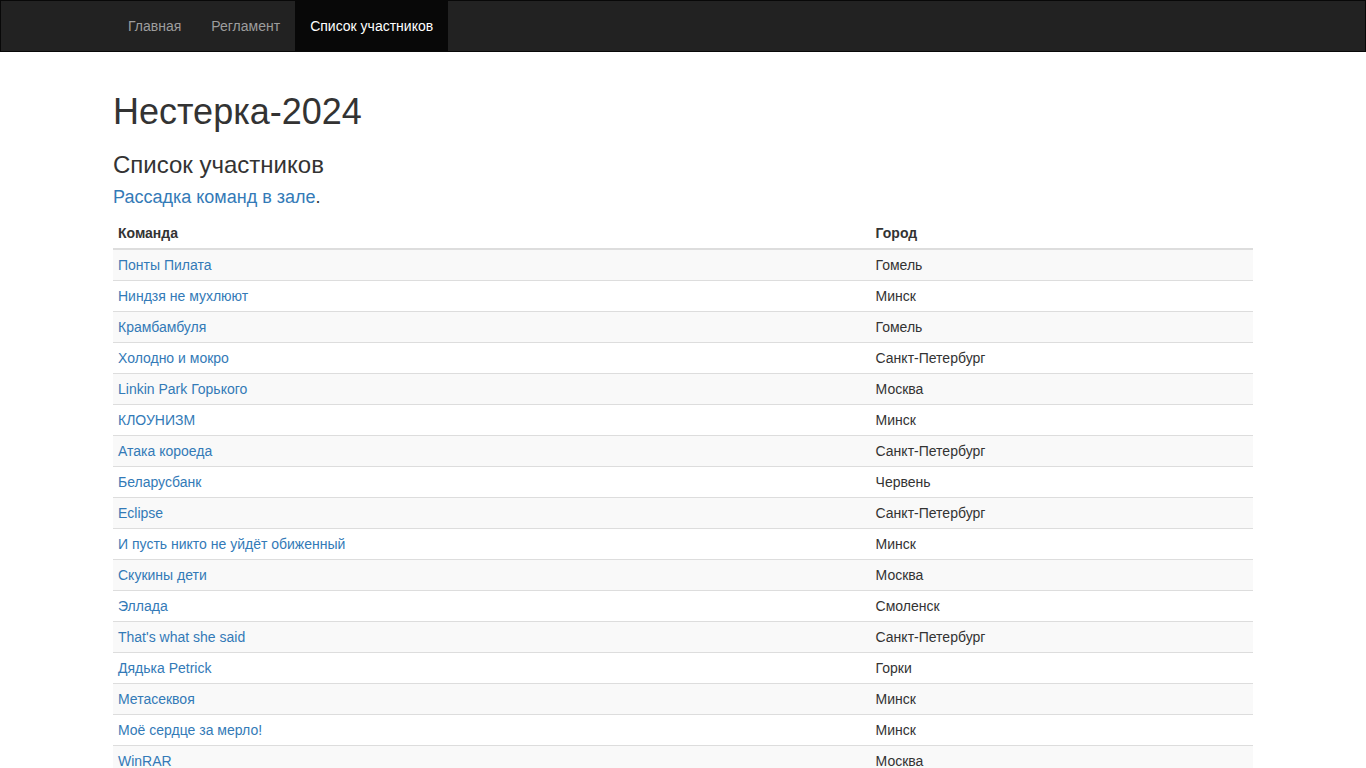The image size is (1366, 768).
Task: Open the WinRAR team link
Action: (145, 761)
